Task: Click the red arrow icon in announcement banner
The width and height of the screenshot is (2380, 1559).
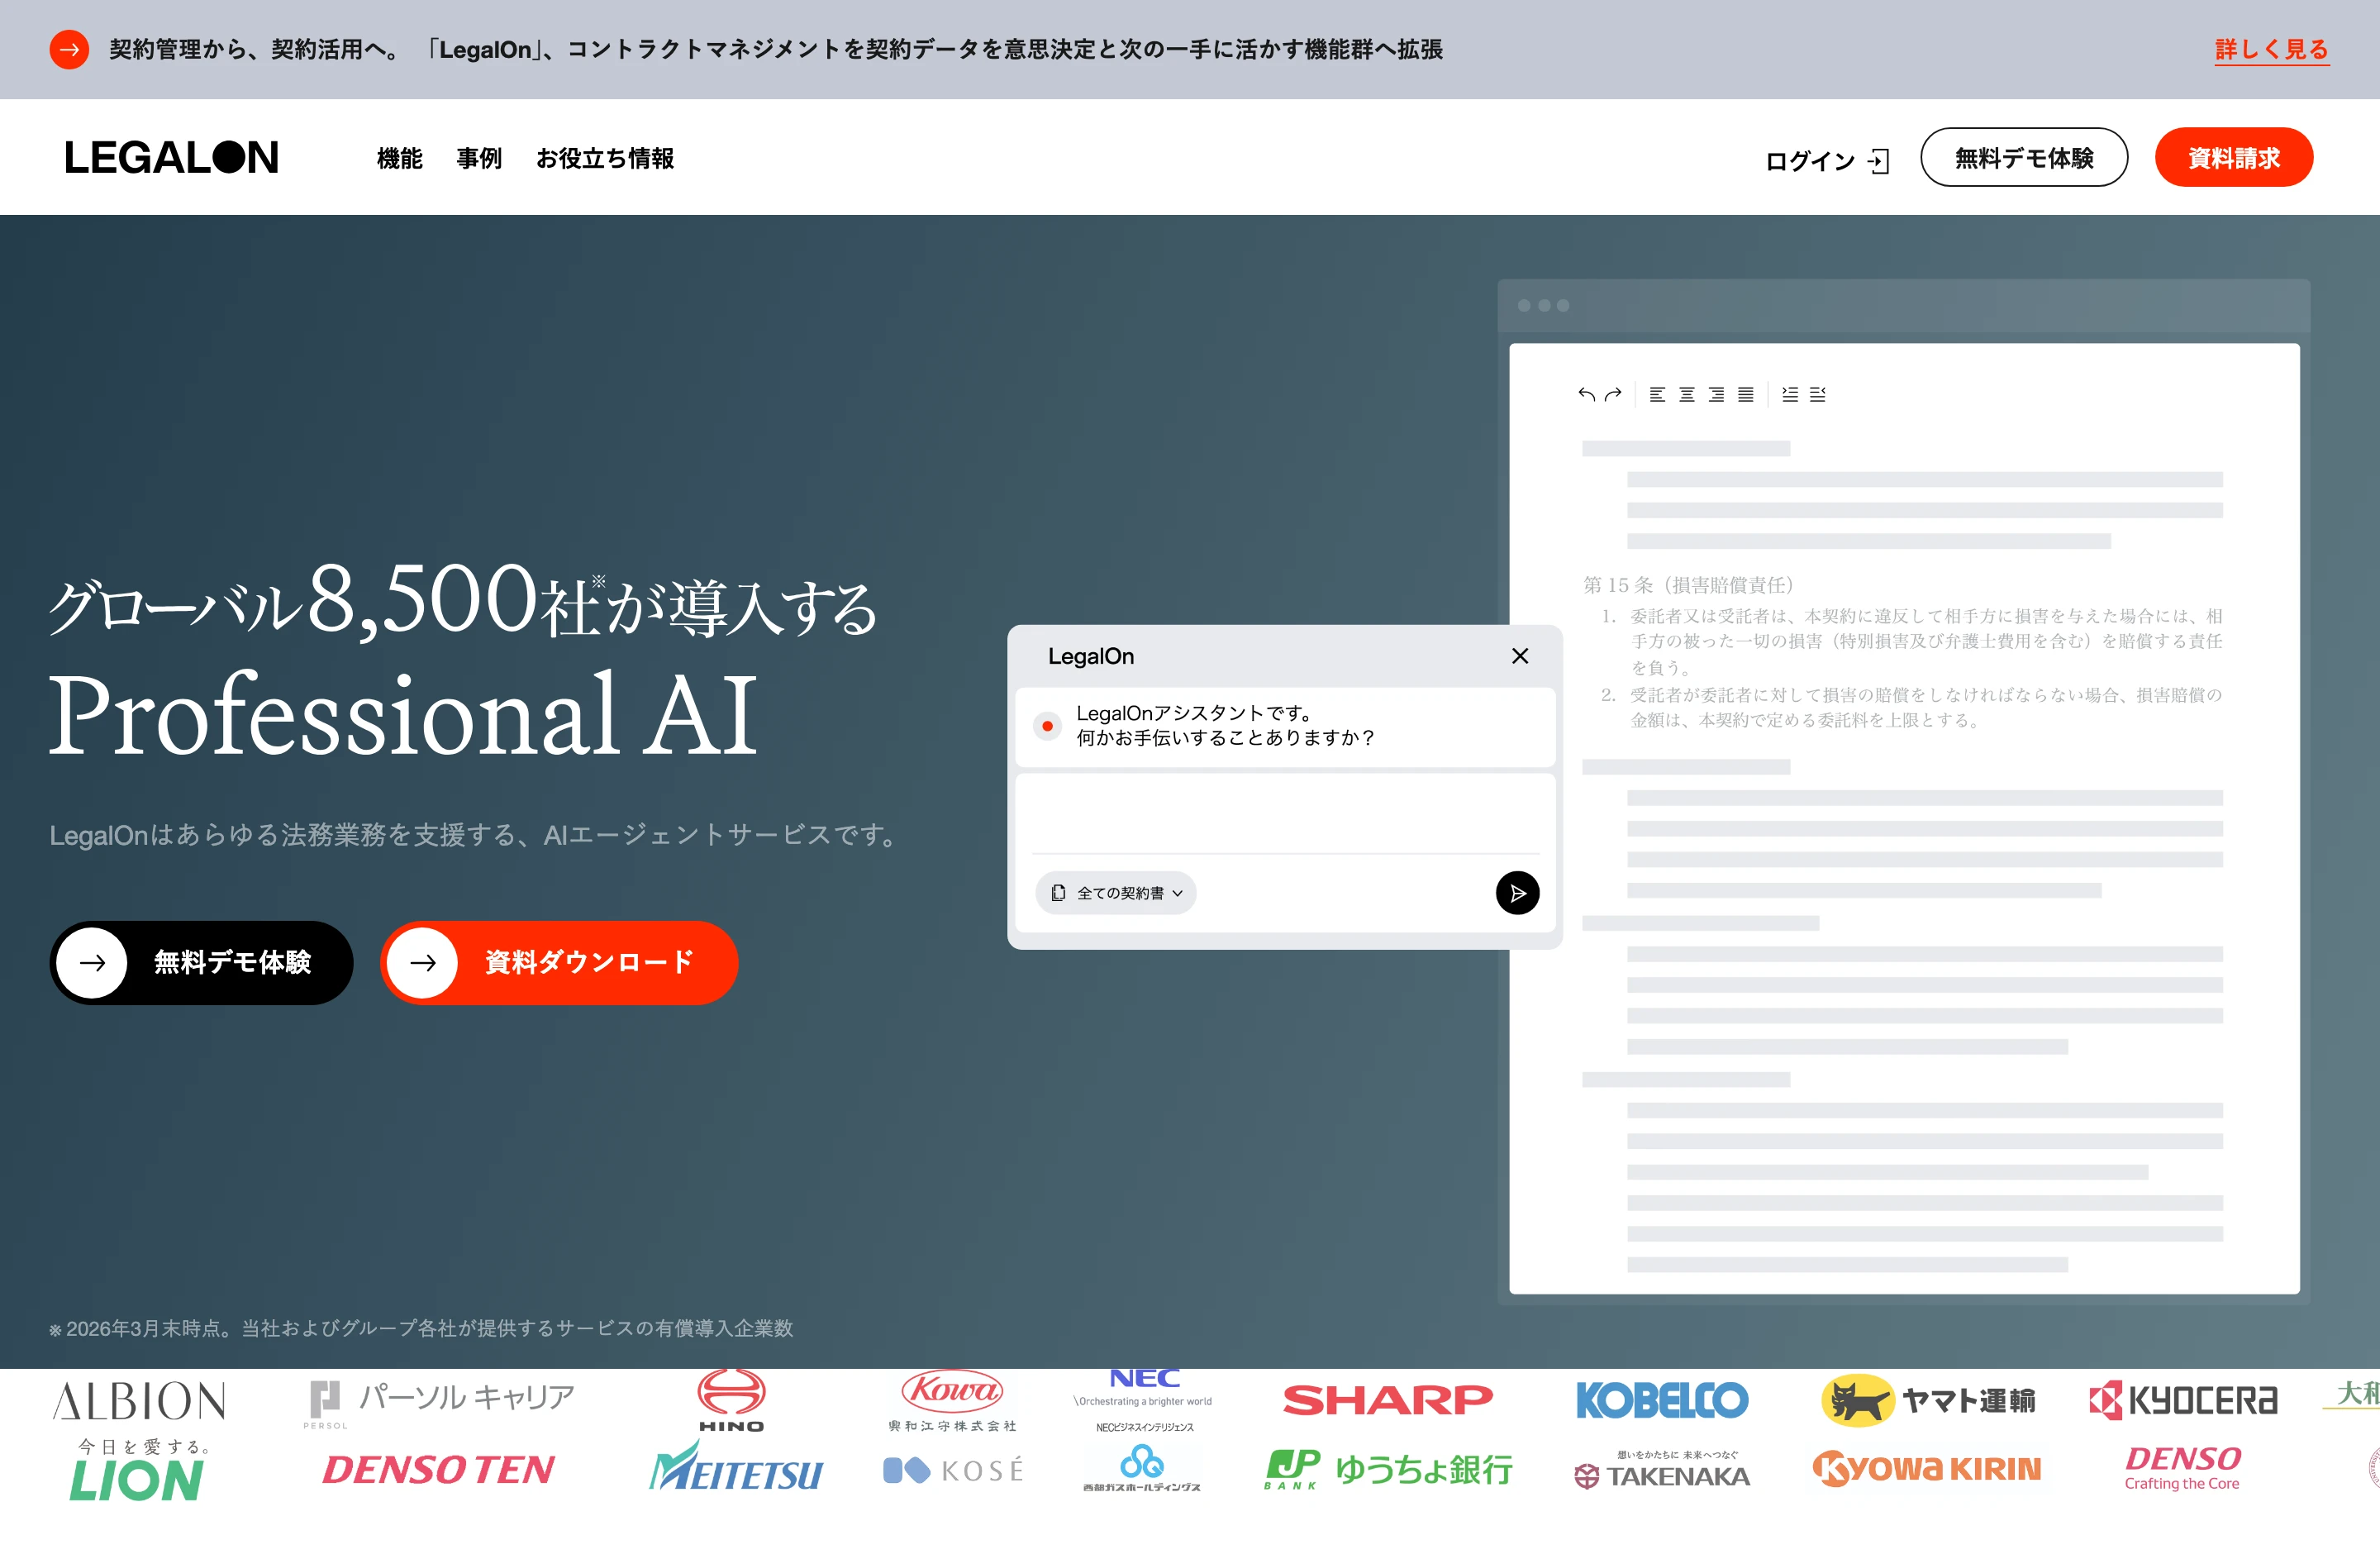Action: click(x=69, y=49)
